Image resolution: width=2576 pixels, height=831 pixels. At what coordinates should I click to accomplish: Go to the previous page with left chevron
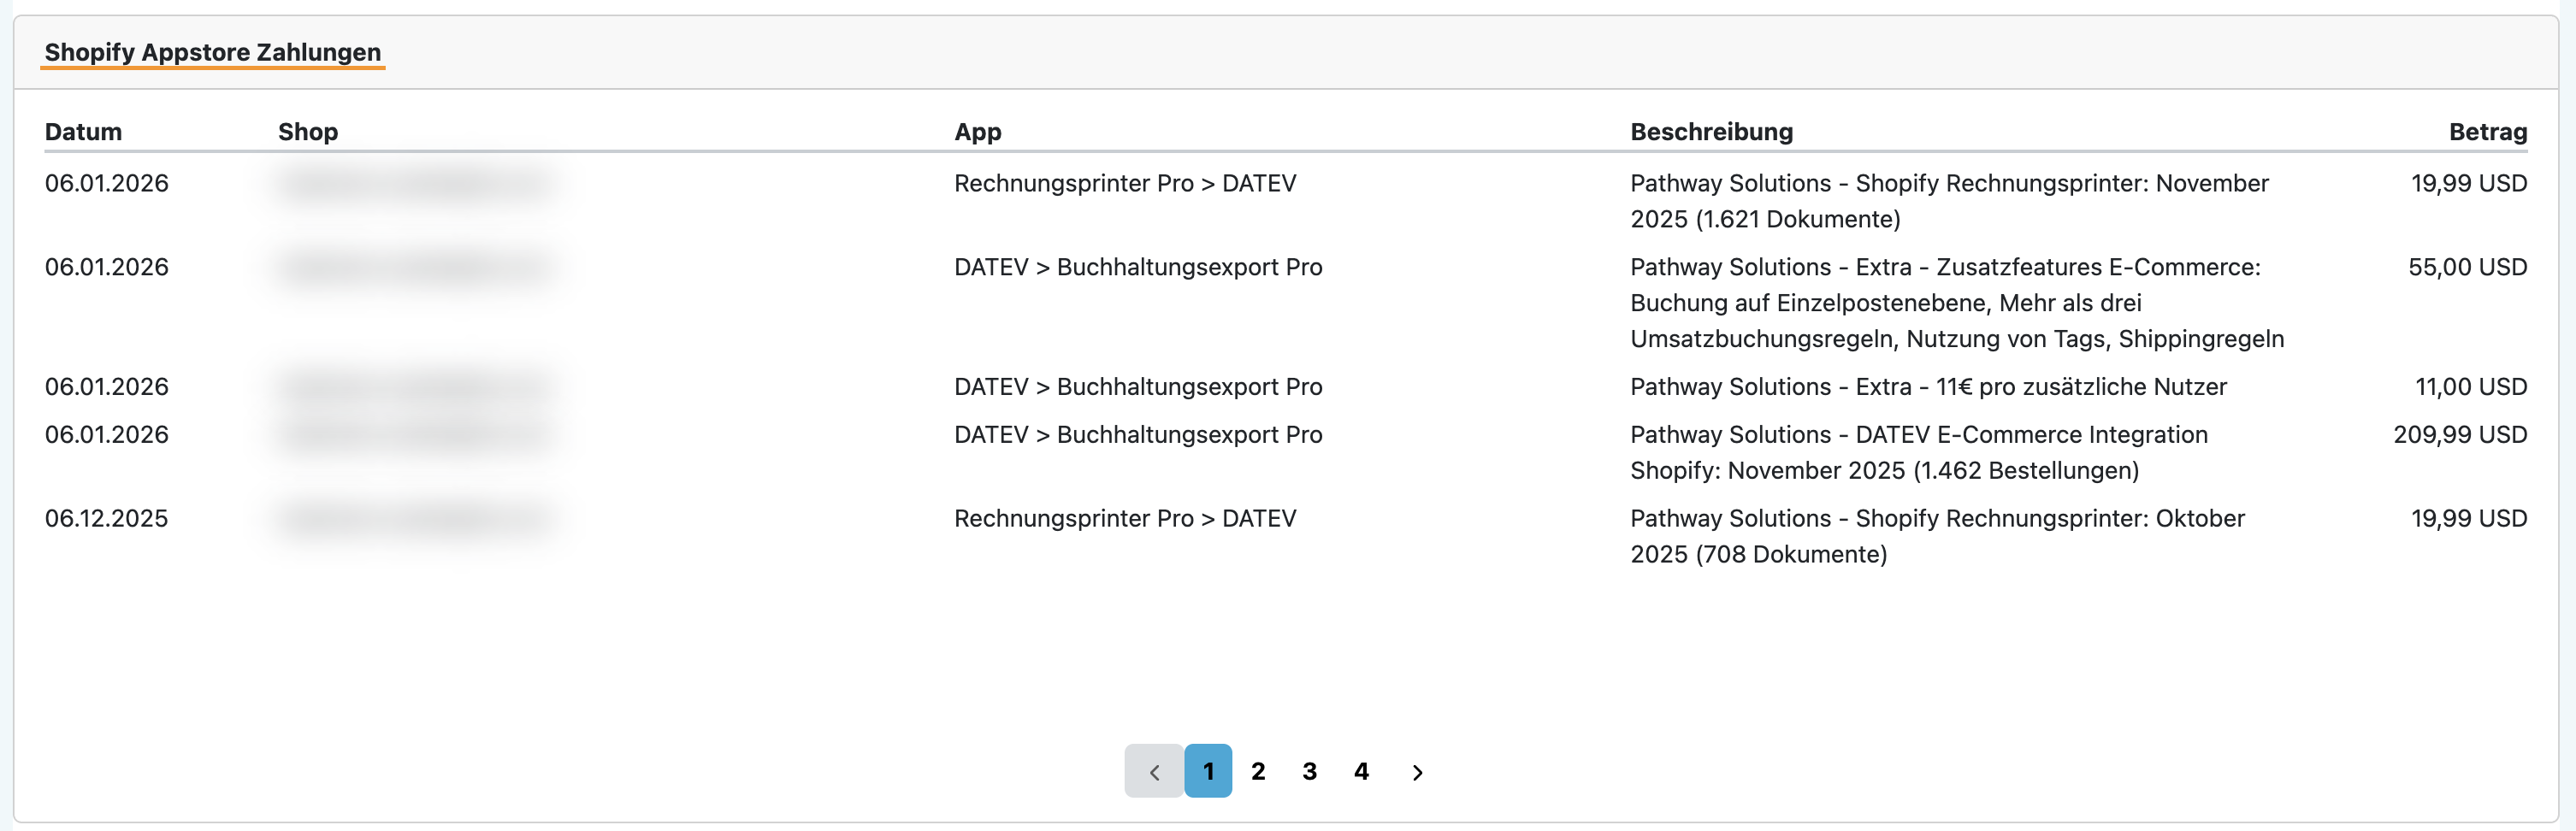coord(1154,772)
